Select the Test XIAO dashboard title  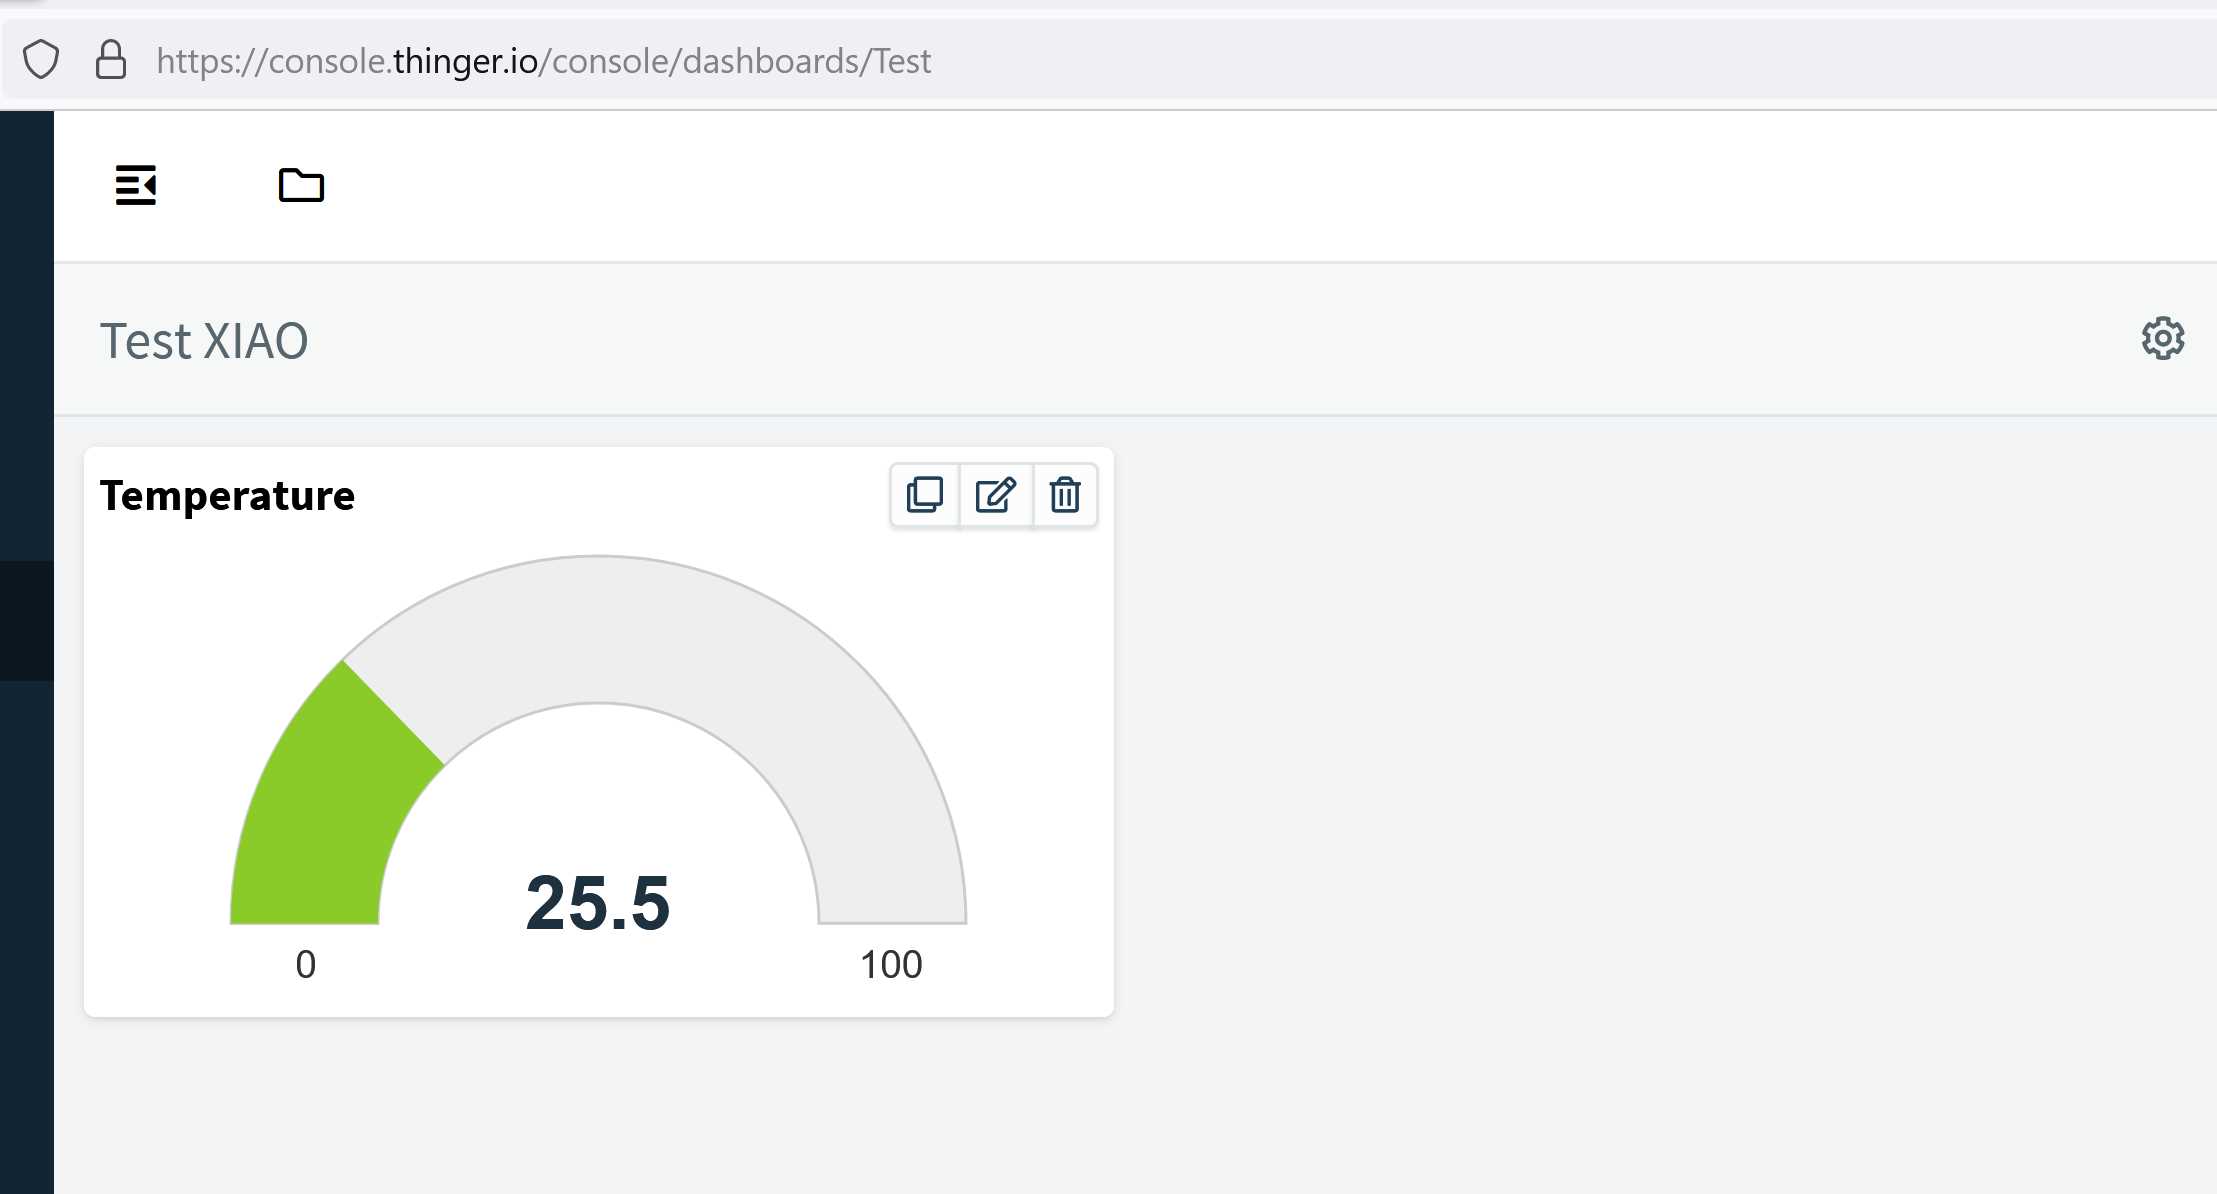click(x=204, y=341)
